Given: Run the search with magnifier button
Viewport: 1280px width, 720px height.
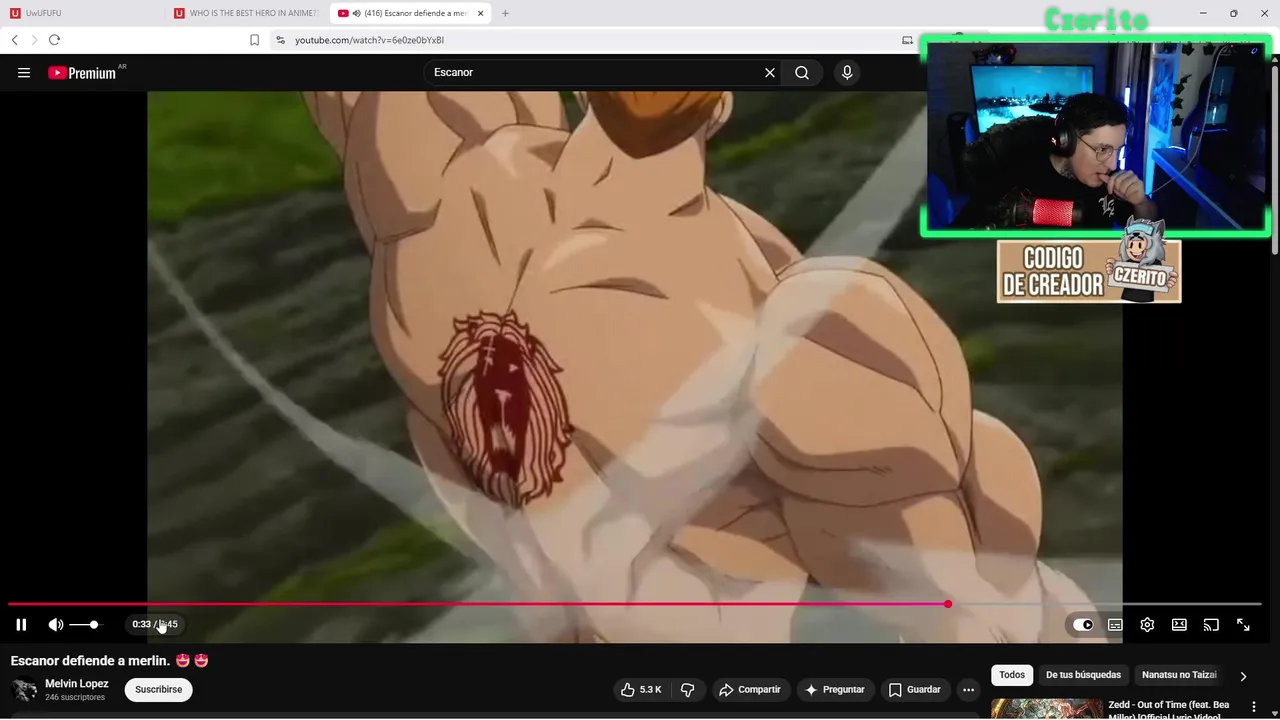Looking at the screenshot, I should click(x=802, y=73).
